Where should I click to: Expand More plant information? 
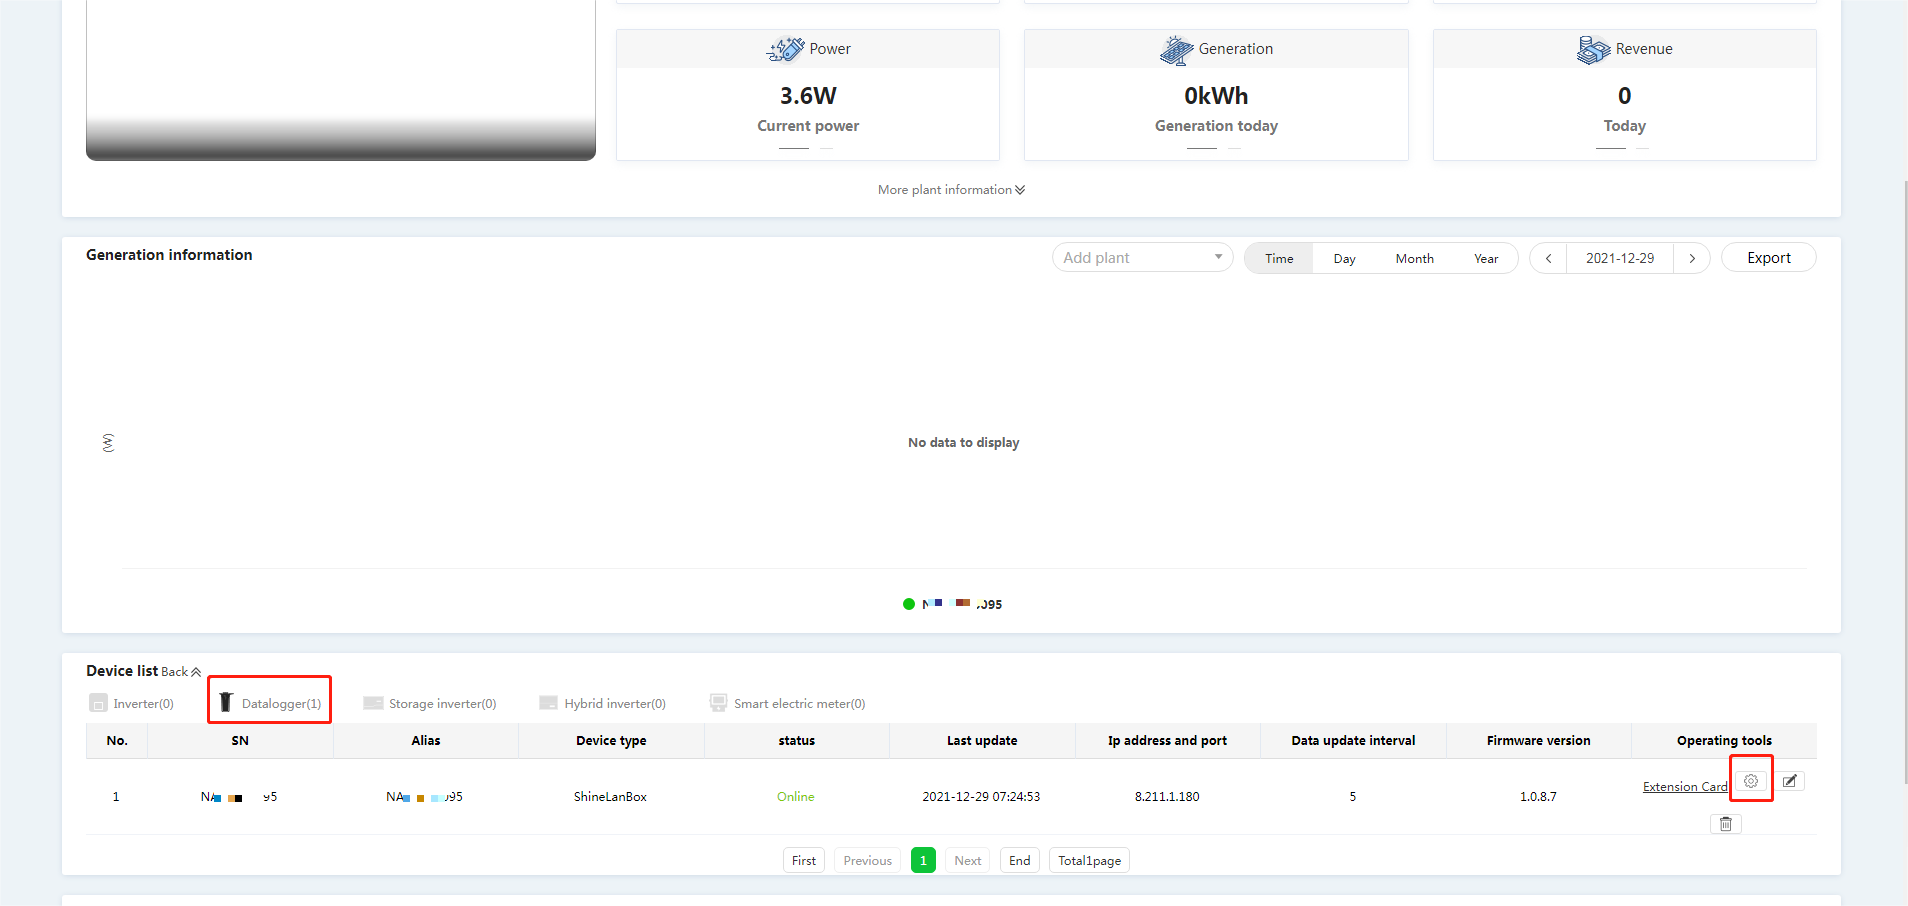(x=951, y=190)
